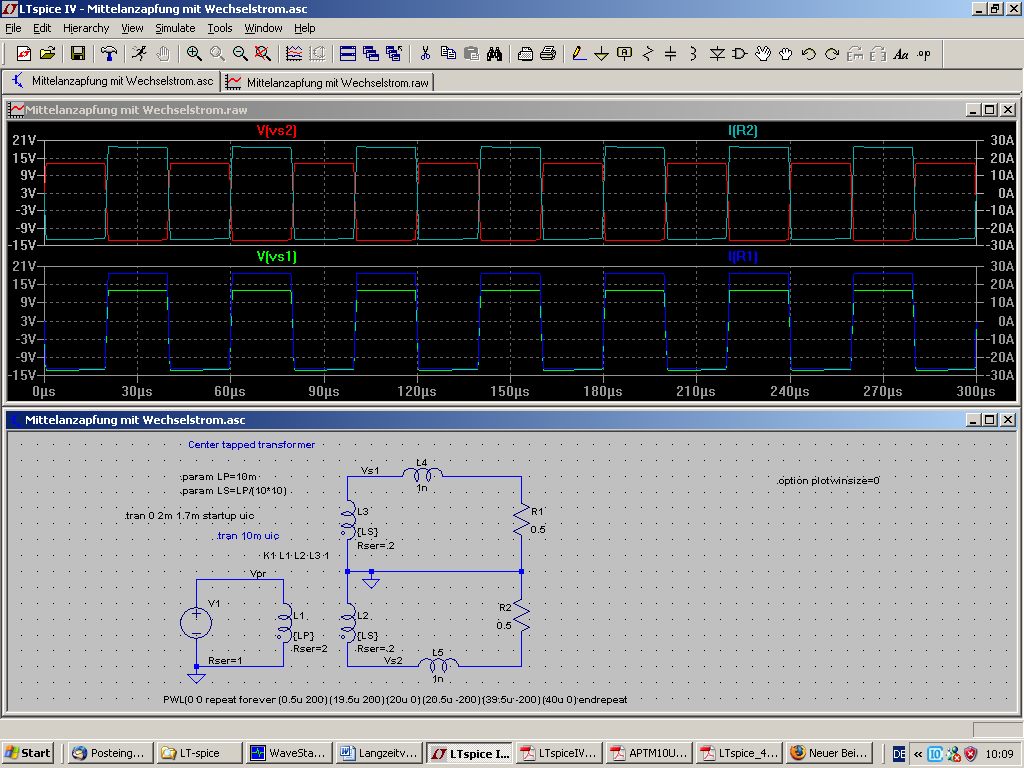Open the LT-spice folder taskbar button
The width and height of the screenshot is (1024, 768).
click(x=200, y=753)
